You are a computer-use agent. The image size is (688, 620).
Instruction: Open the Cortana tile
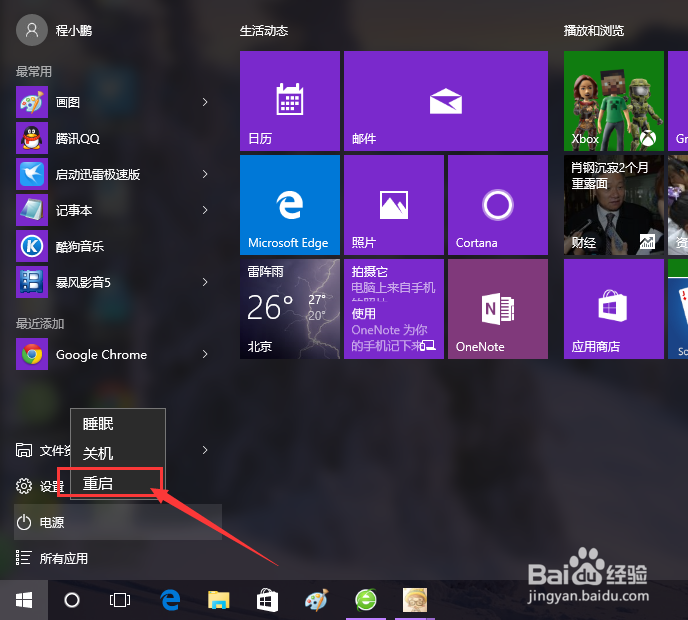[x=498, y=205]
